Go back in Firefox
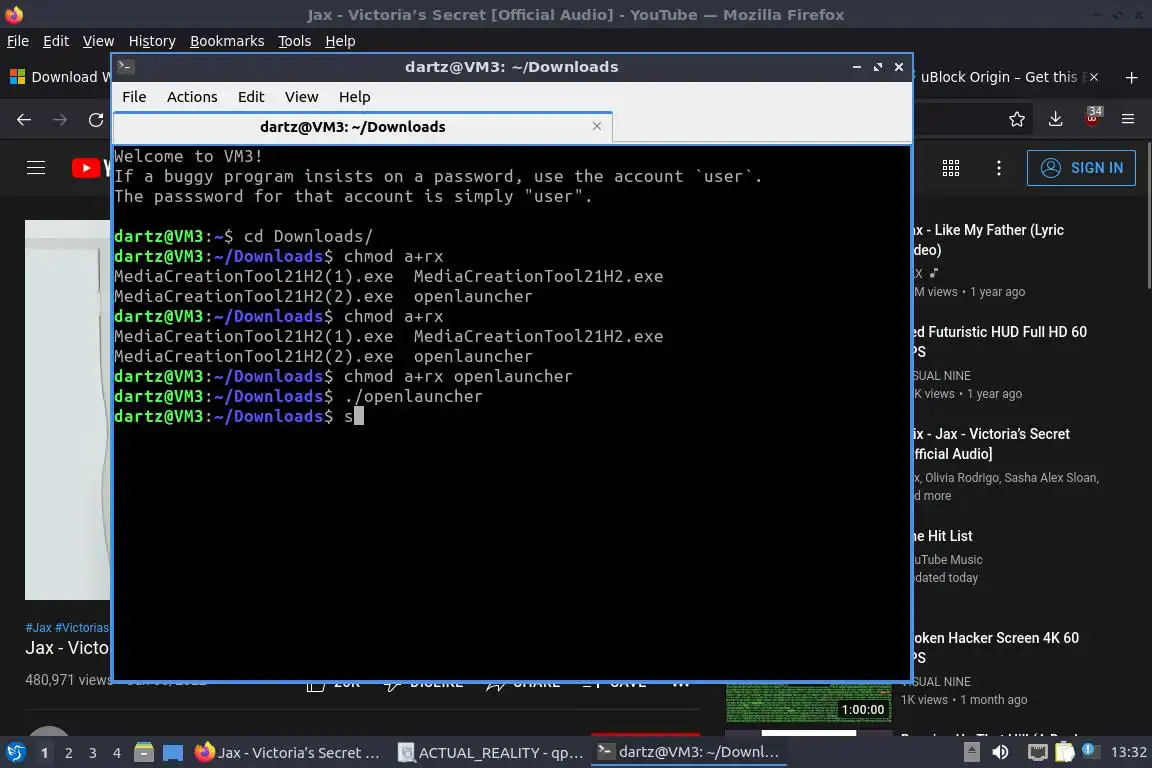This screenshot has width=1152, height=768. 24,119
